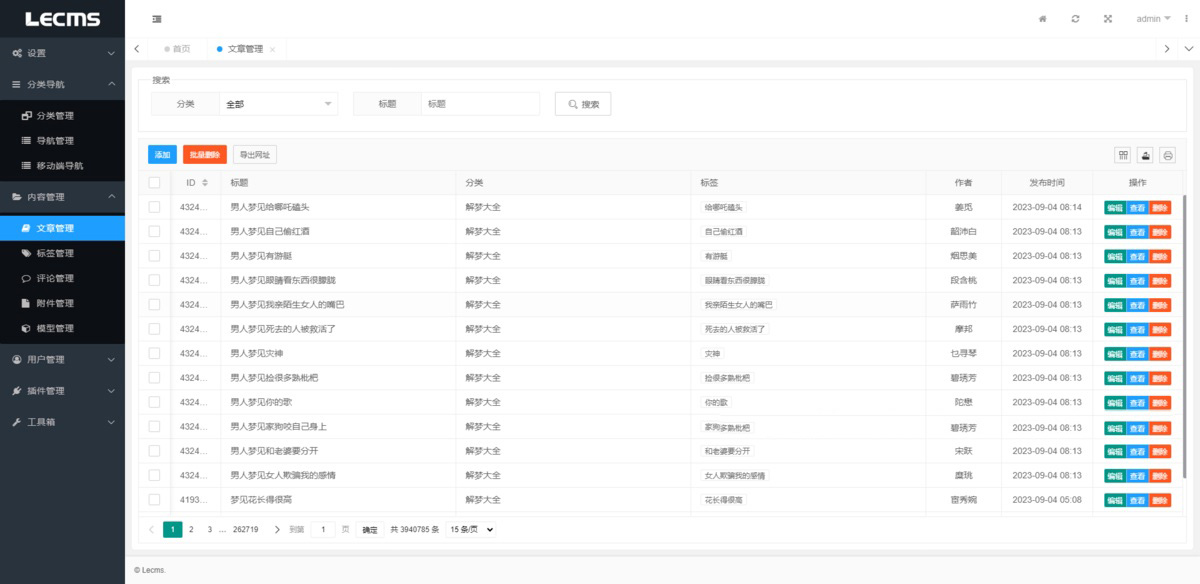The width and height of the screenshot is (1200, 584).
Task: Open the filter columns icon above table
Action: [1123, 155]
